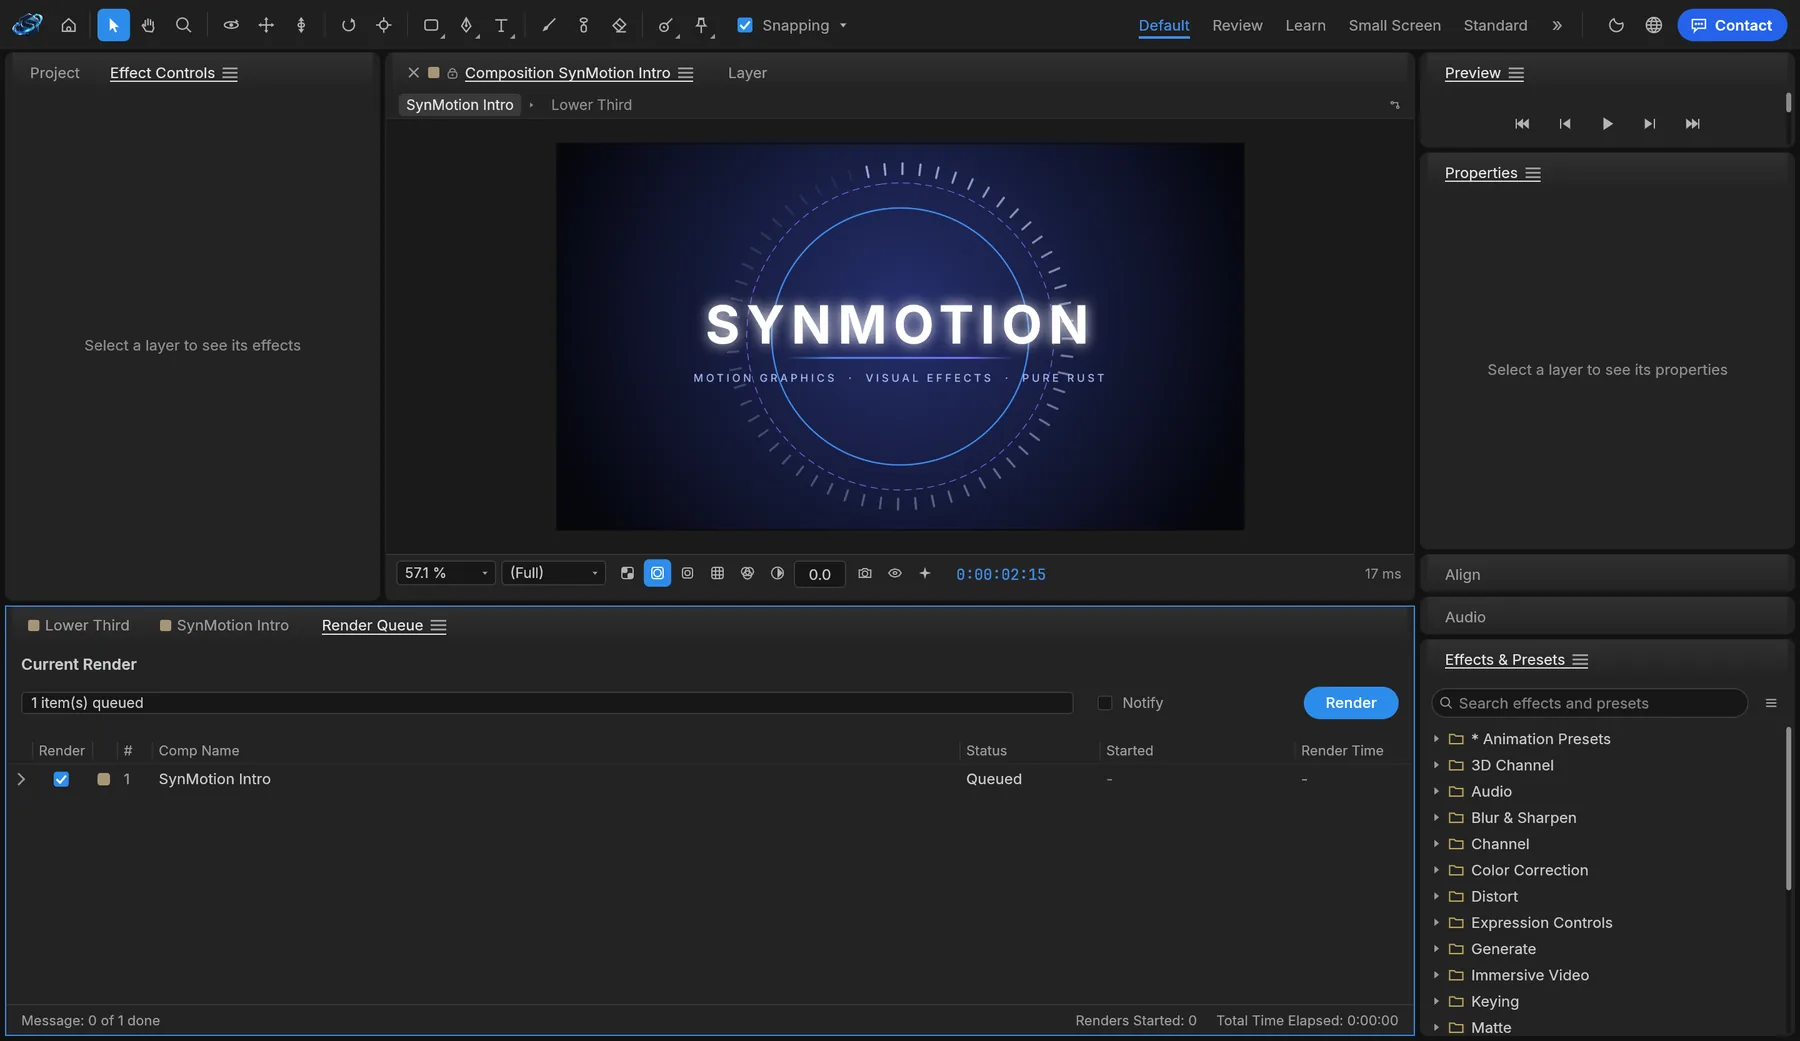Switch to the Review workspace
The width and height of the screenshot is (1800, 1041).
(1237, 25)
